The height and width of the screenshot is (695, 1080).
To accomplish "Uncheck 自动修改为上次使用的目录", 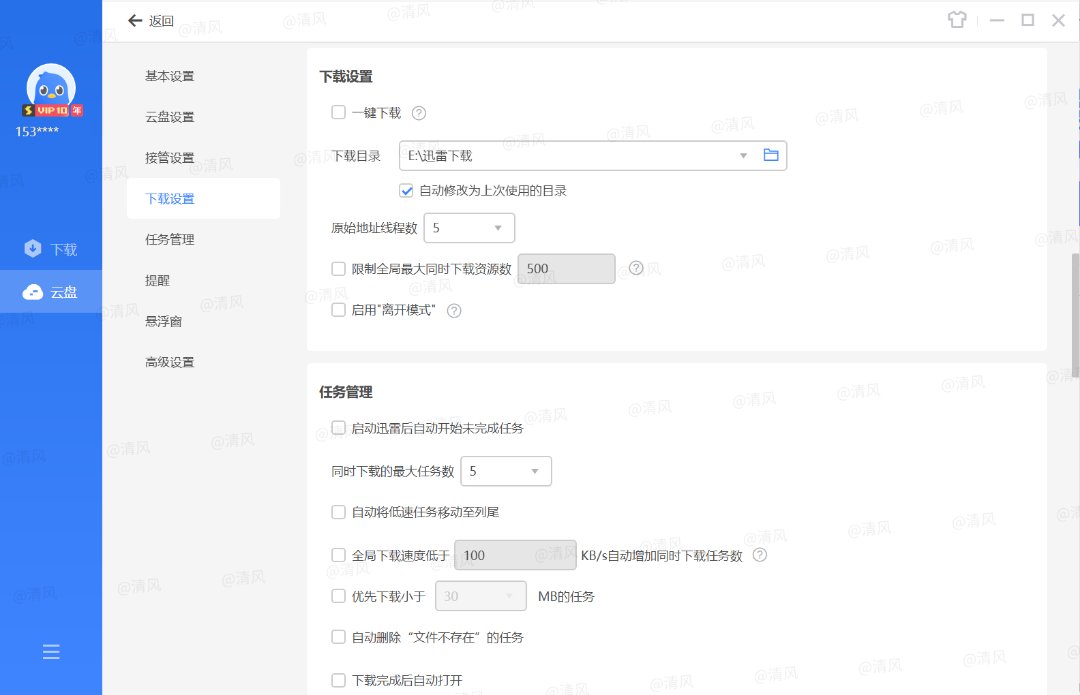I will (406, 190).
